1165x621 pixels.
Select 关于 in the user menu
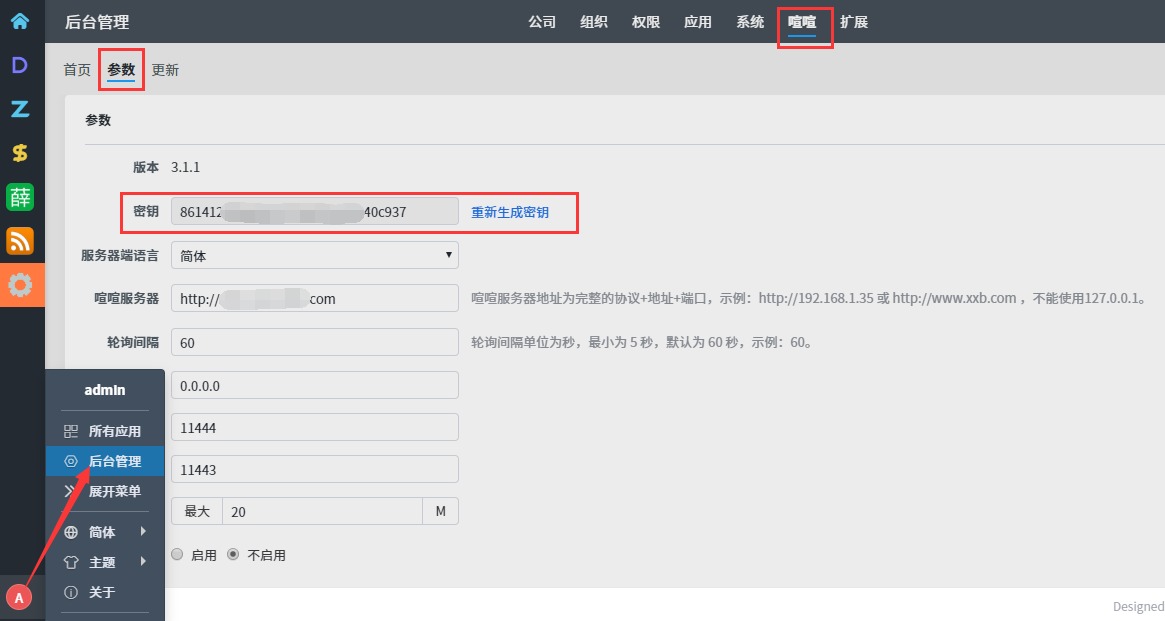pos(102,592)
